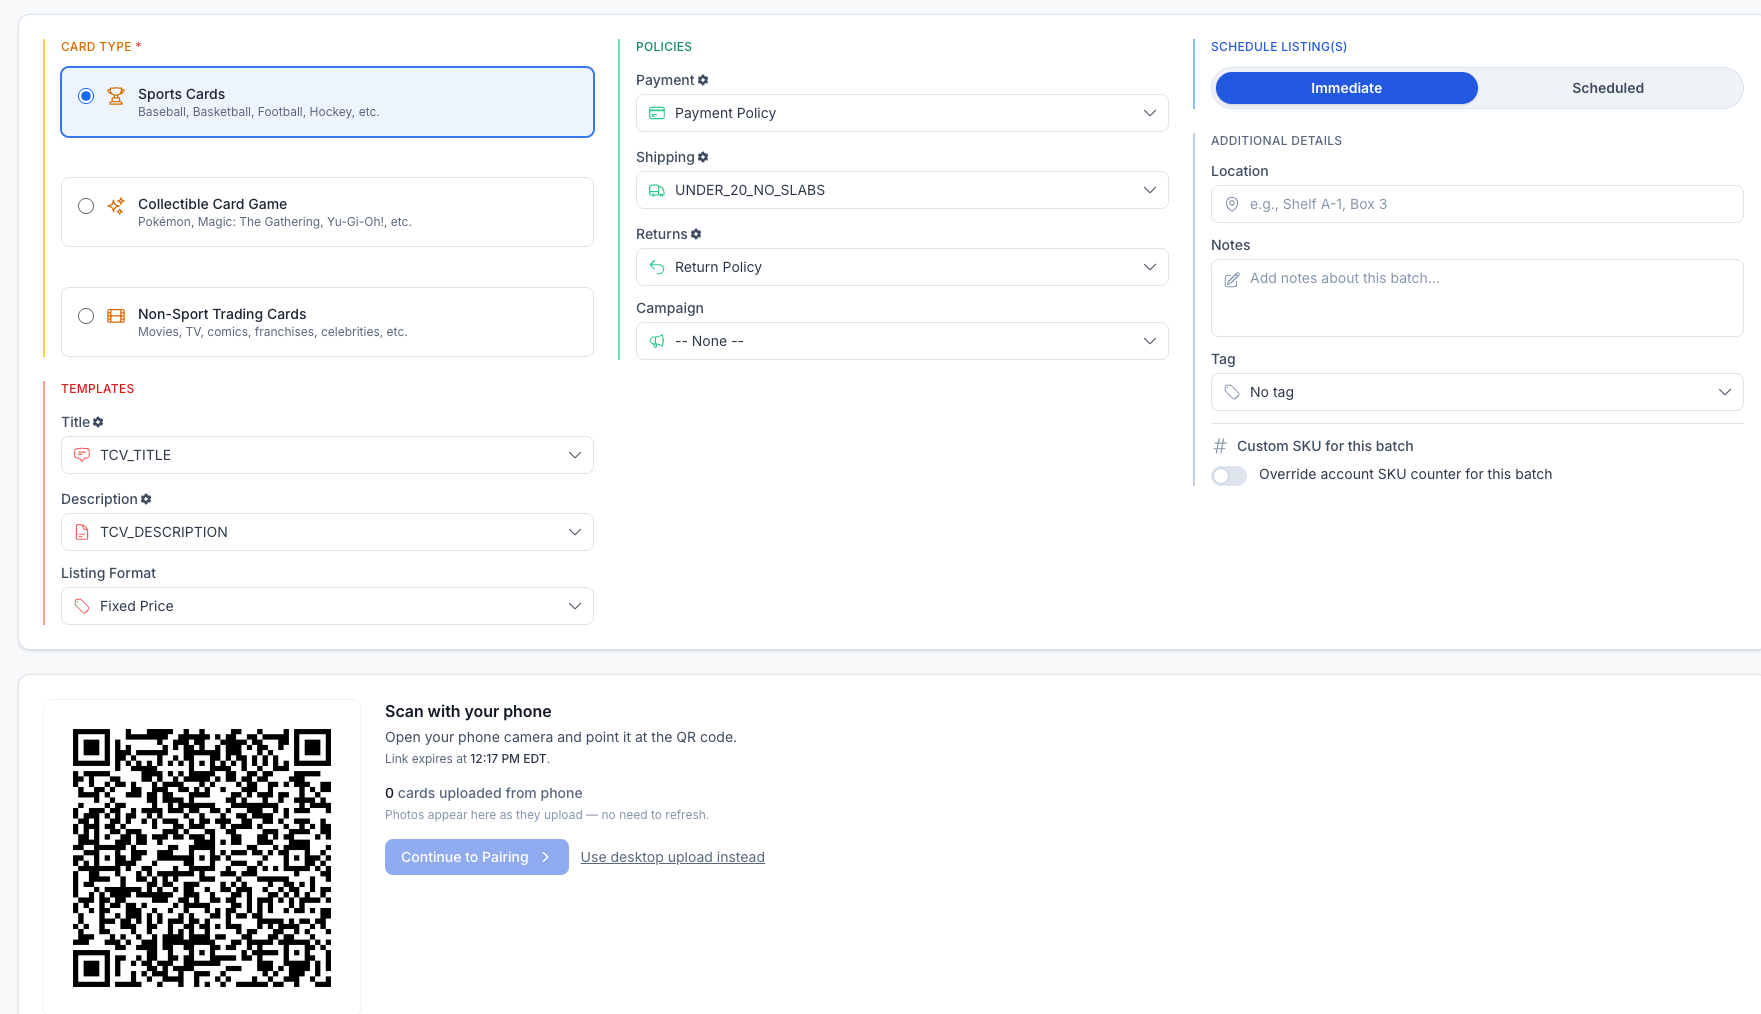The width and height of the screenshot is (1761, 1014).
Task: Open Description template settings gear
Action: coord(146,499)
